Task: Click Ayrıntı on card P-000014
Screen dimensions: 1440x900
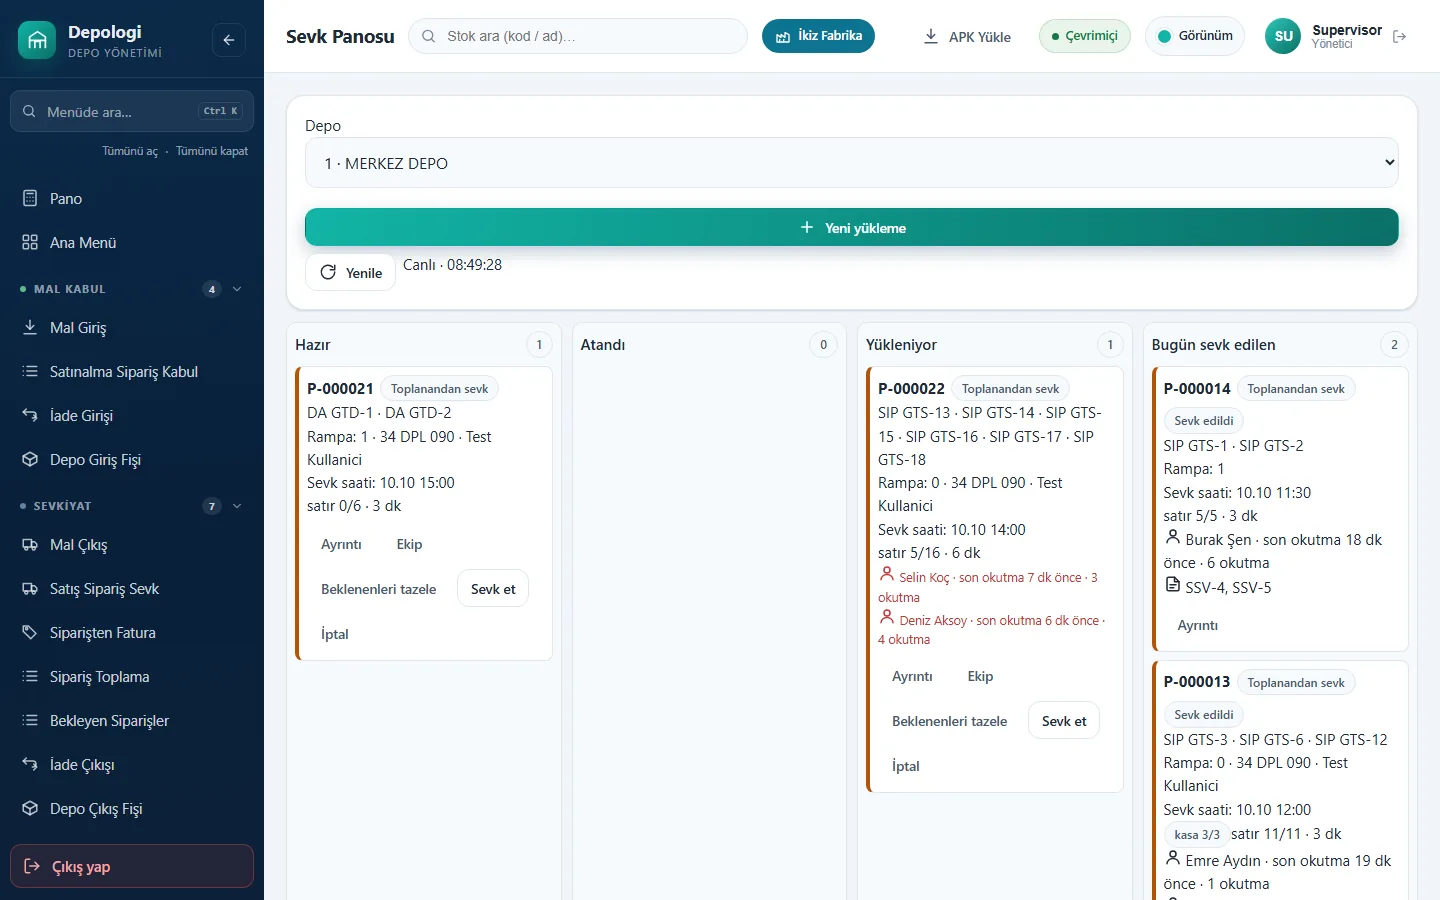Action: tap(1198, 625)
